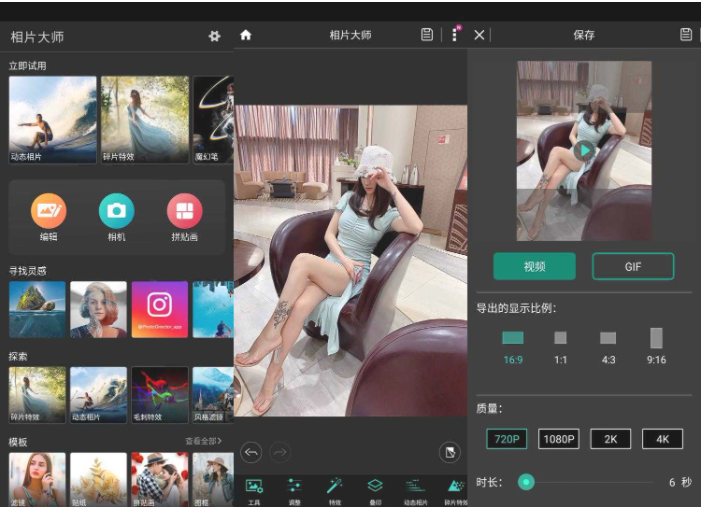Viewport: 702px width, 507px height.
Task: Click the 6 秒 duration value
Action: 680,482
